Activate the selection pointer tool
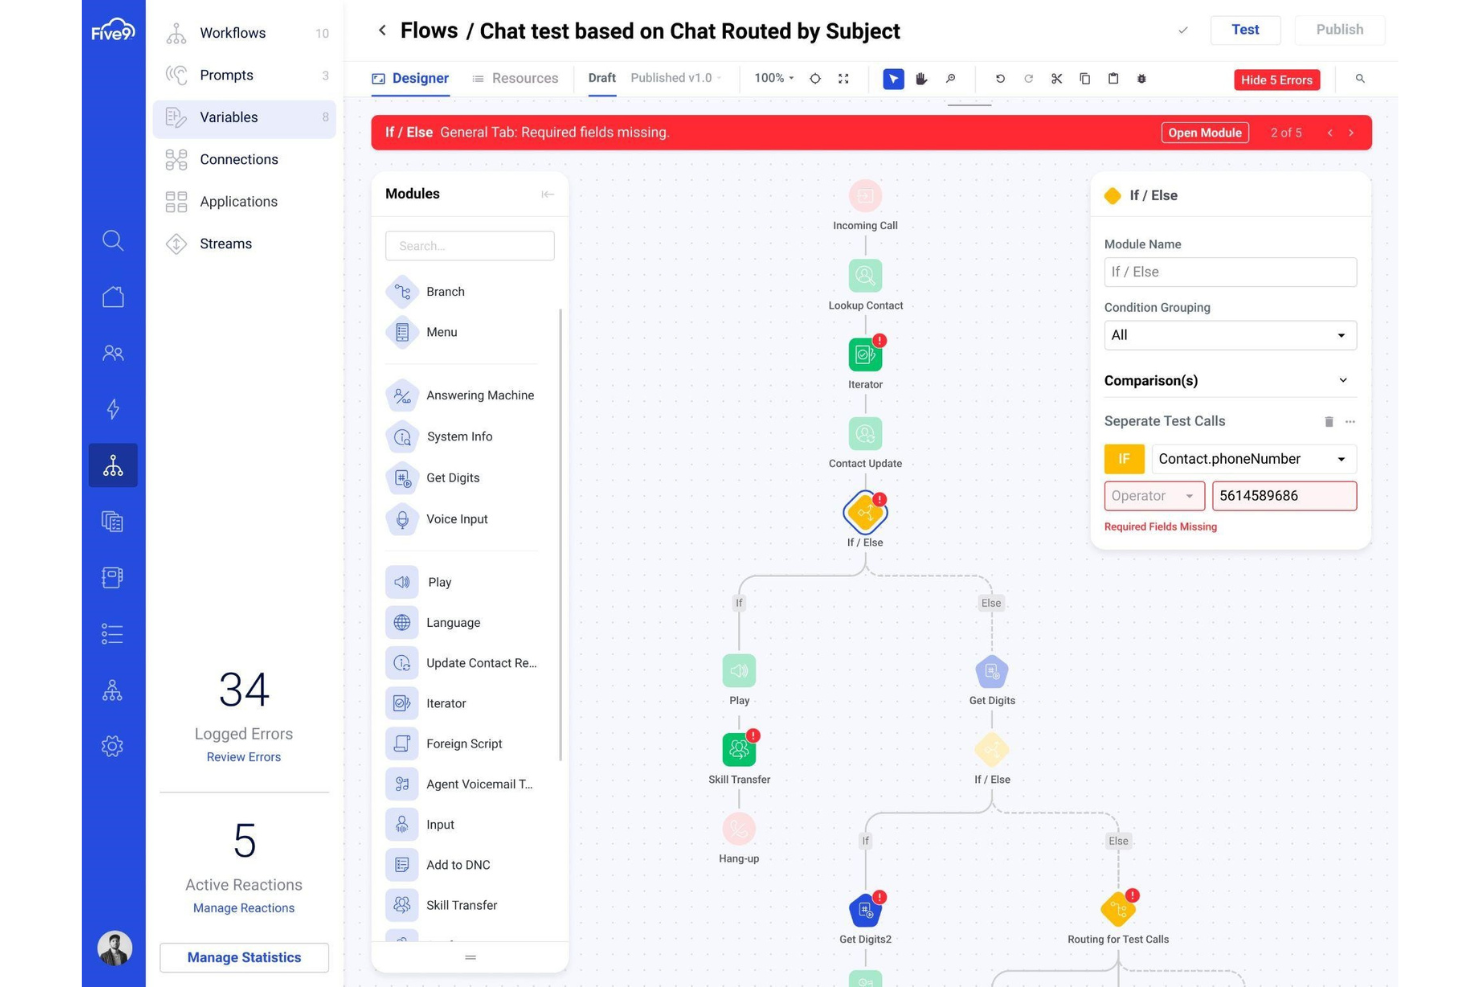The height and width of the screenshot is (987, 1480). [x=893, y=78]
